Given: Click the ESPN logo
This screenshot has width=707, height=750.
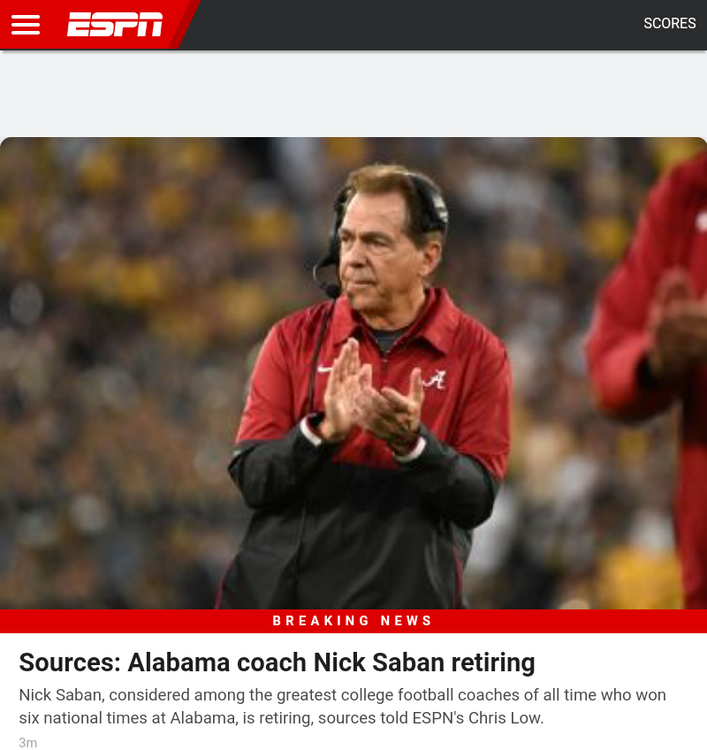Looking at the screenshot, I should (x=114, y=25).
